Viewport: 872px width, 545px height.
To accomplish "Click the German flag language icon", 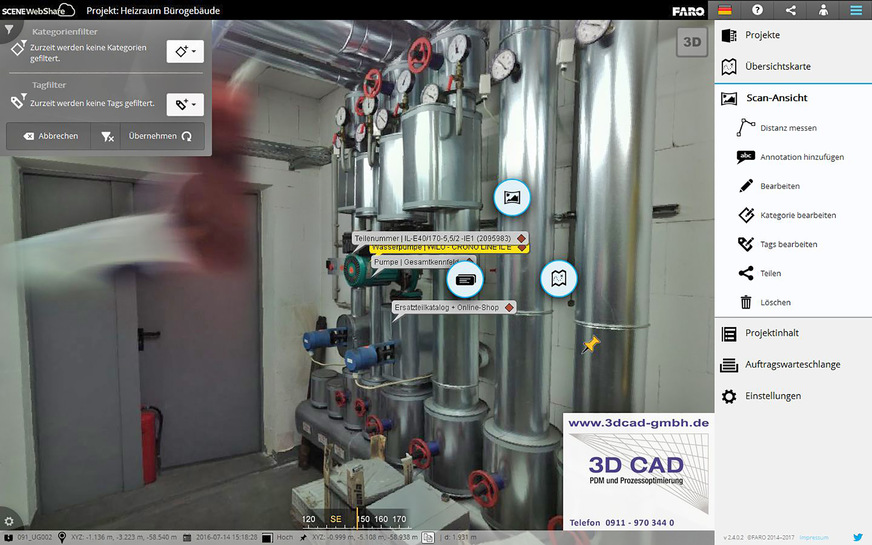I will pyautogui.click(x=726, y=10).
